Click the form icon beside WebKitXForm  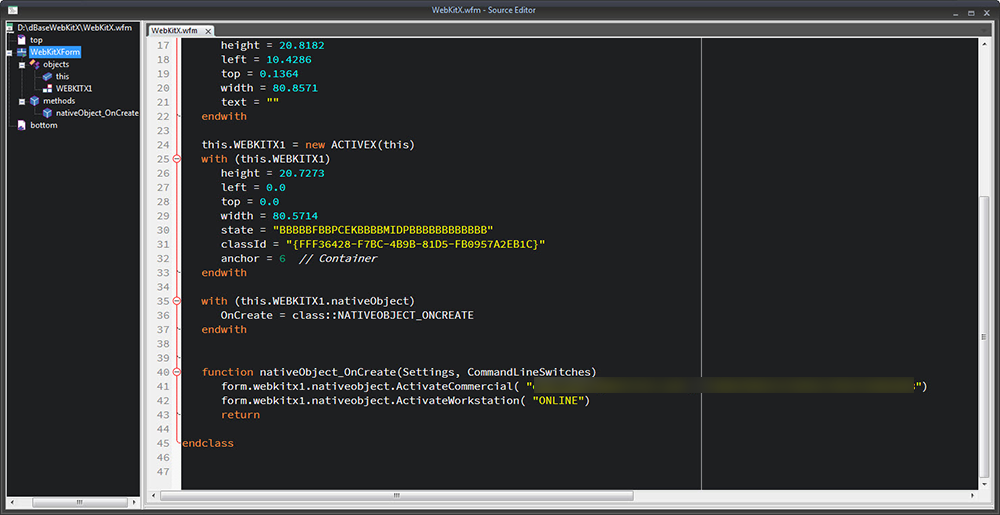(22, 52)
